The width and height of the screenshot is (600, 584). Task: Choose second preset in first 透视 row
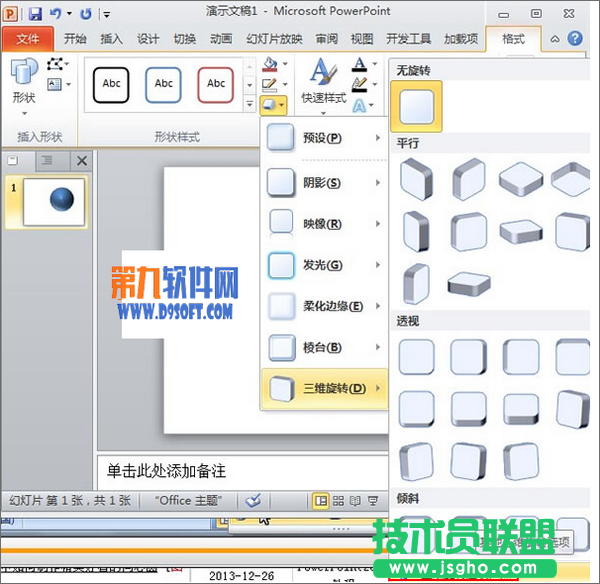pyautogui.click(x=469, y=357)
